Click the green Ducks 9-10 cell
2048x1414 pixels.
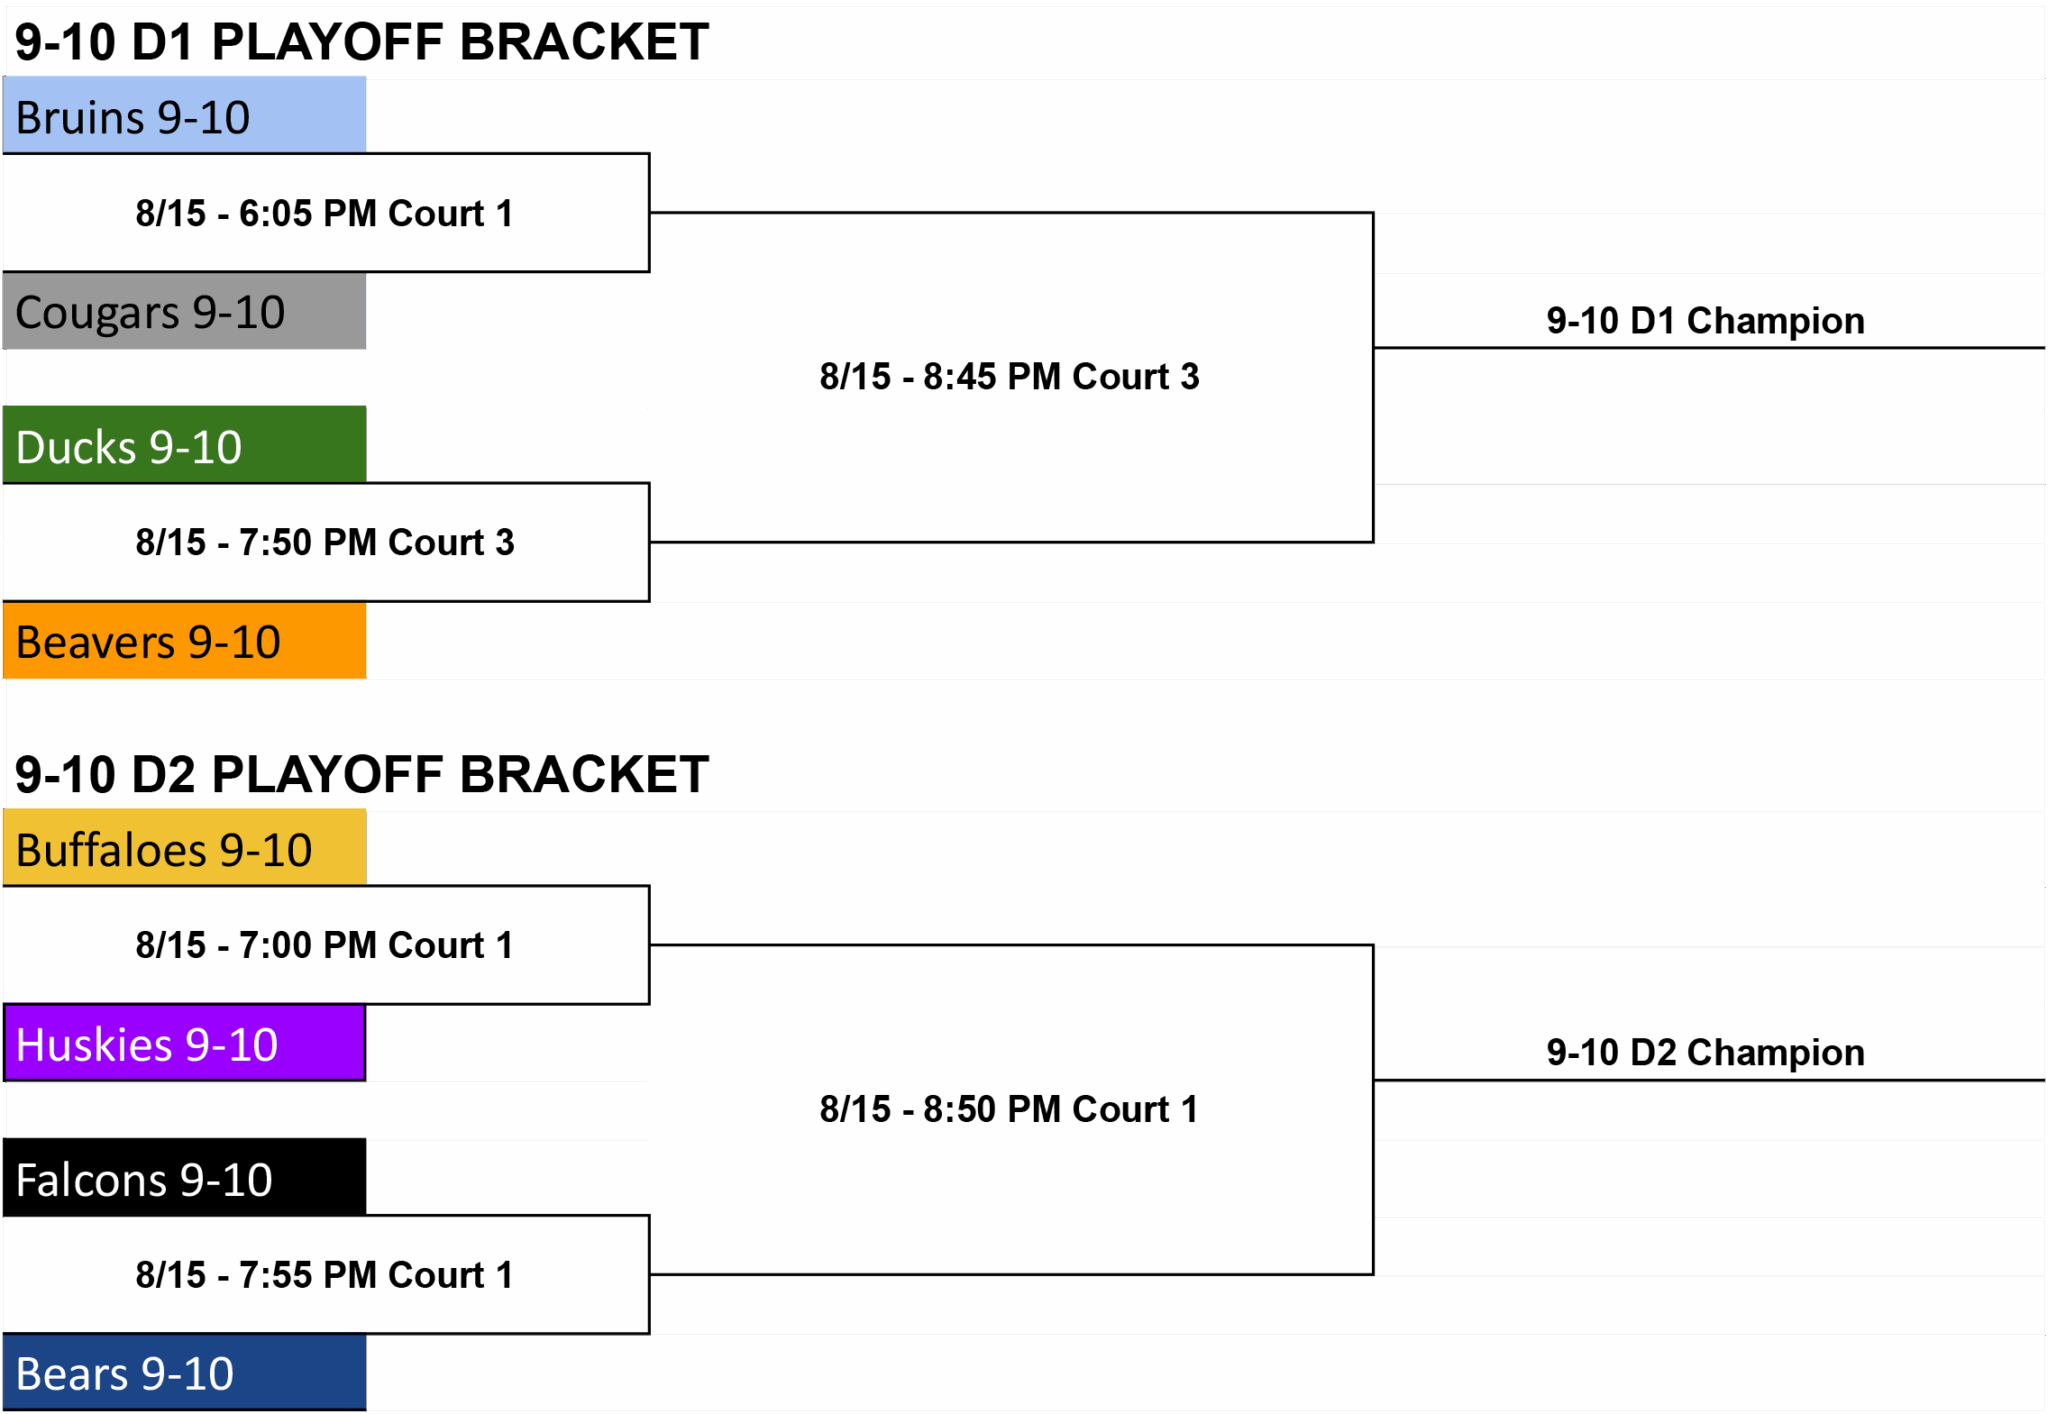coord(184,445)
